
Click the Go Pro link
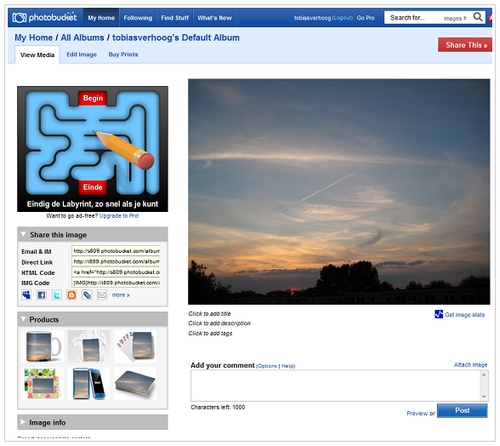click(x=366, y=18)
